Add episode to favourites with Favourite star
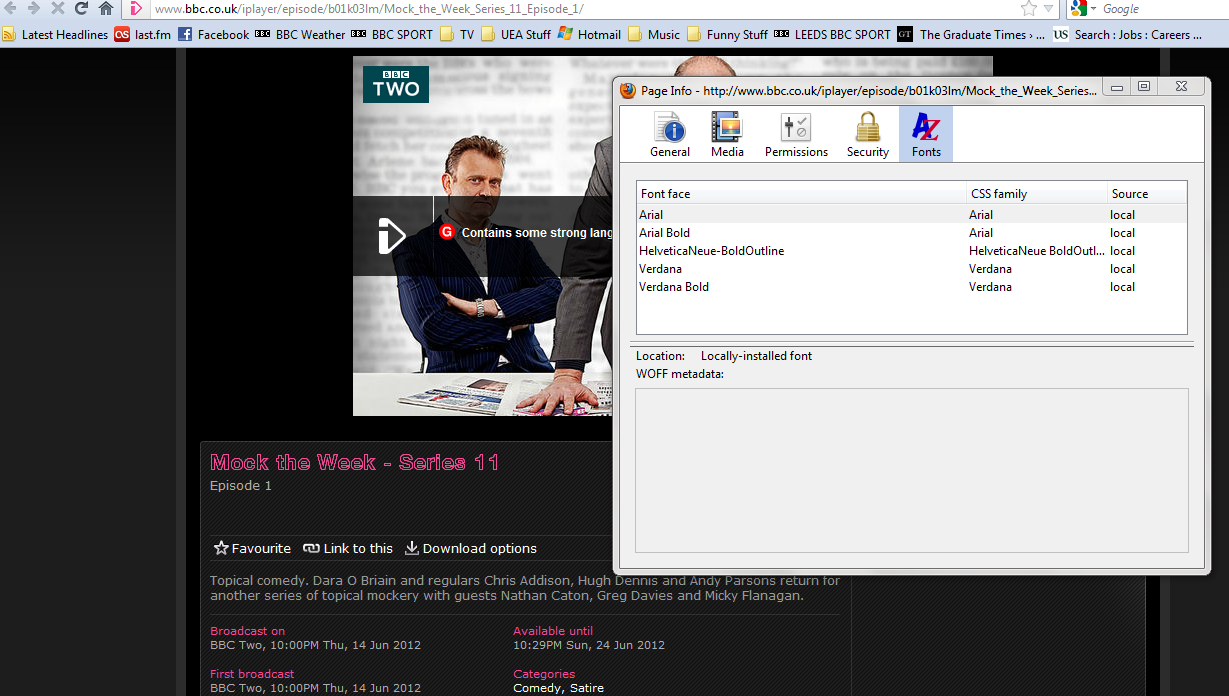The height and width of the screenshot is (696, 1229). pos(252,548)
